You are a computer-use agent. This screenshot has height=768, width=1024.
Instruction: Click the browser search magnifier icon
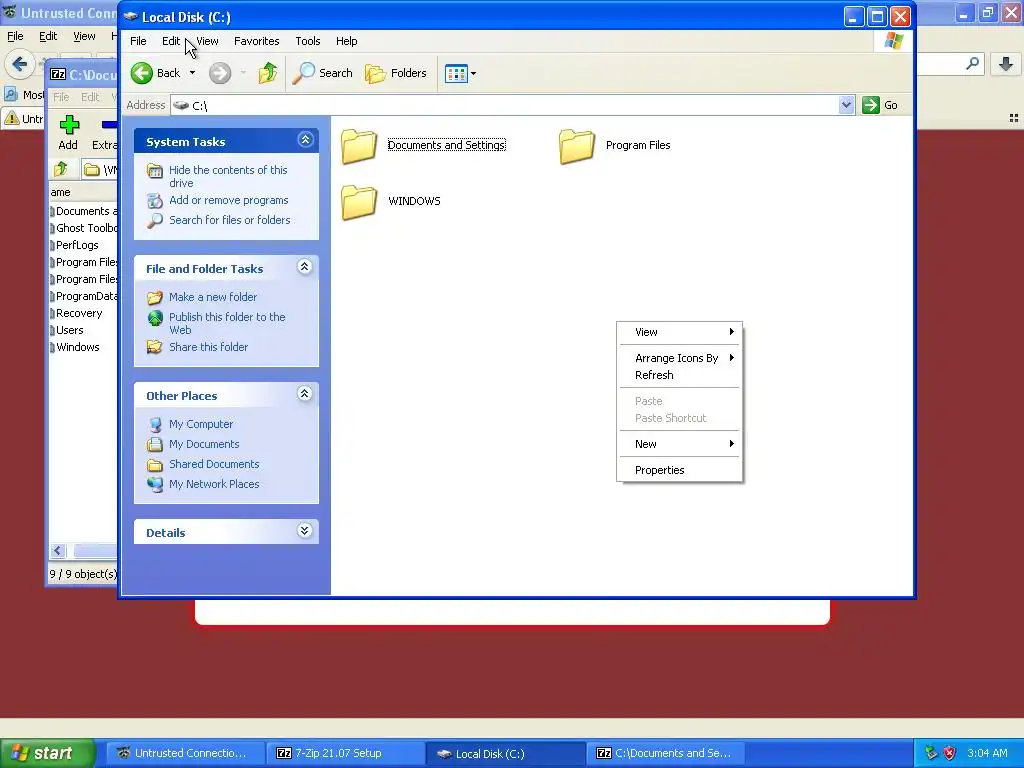click(x=972, y=64)
